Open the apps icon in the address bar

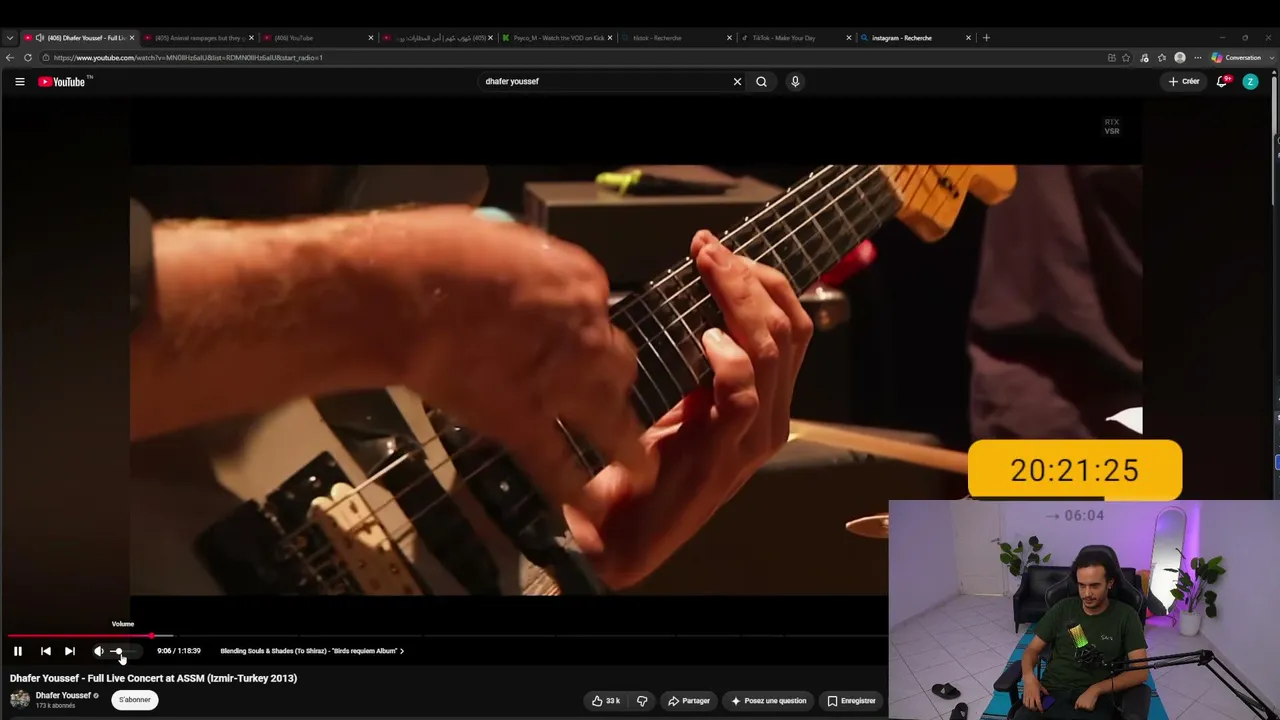[1111, 58]
